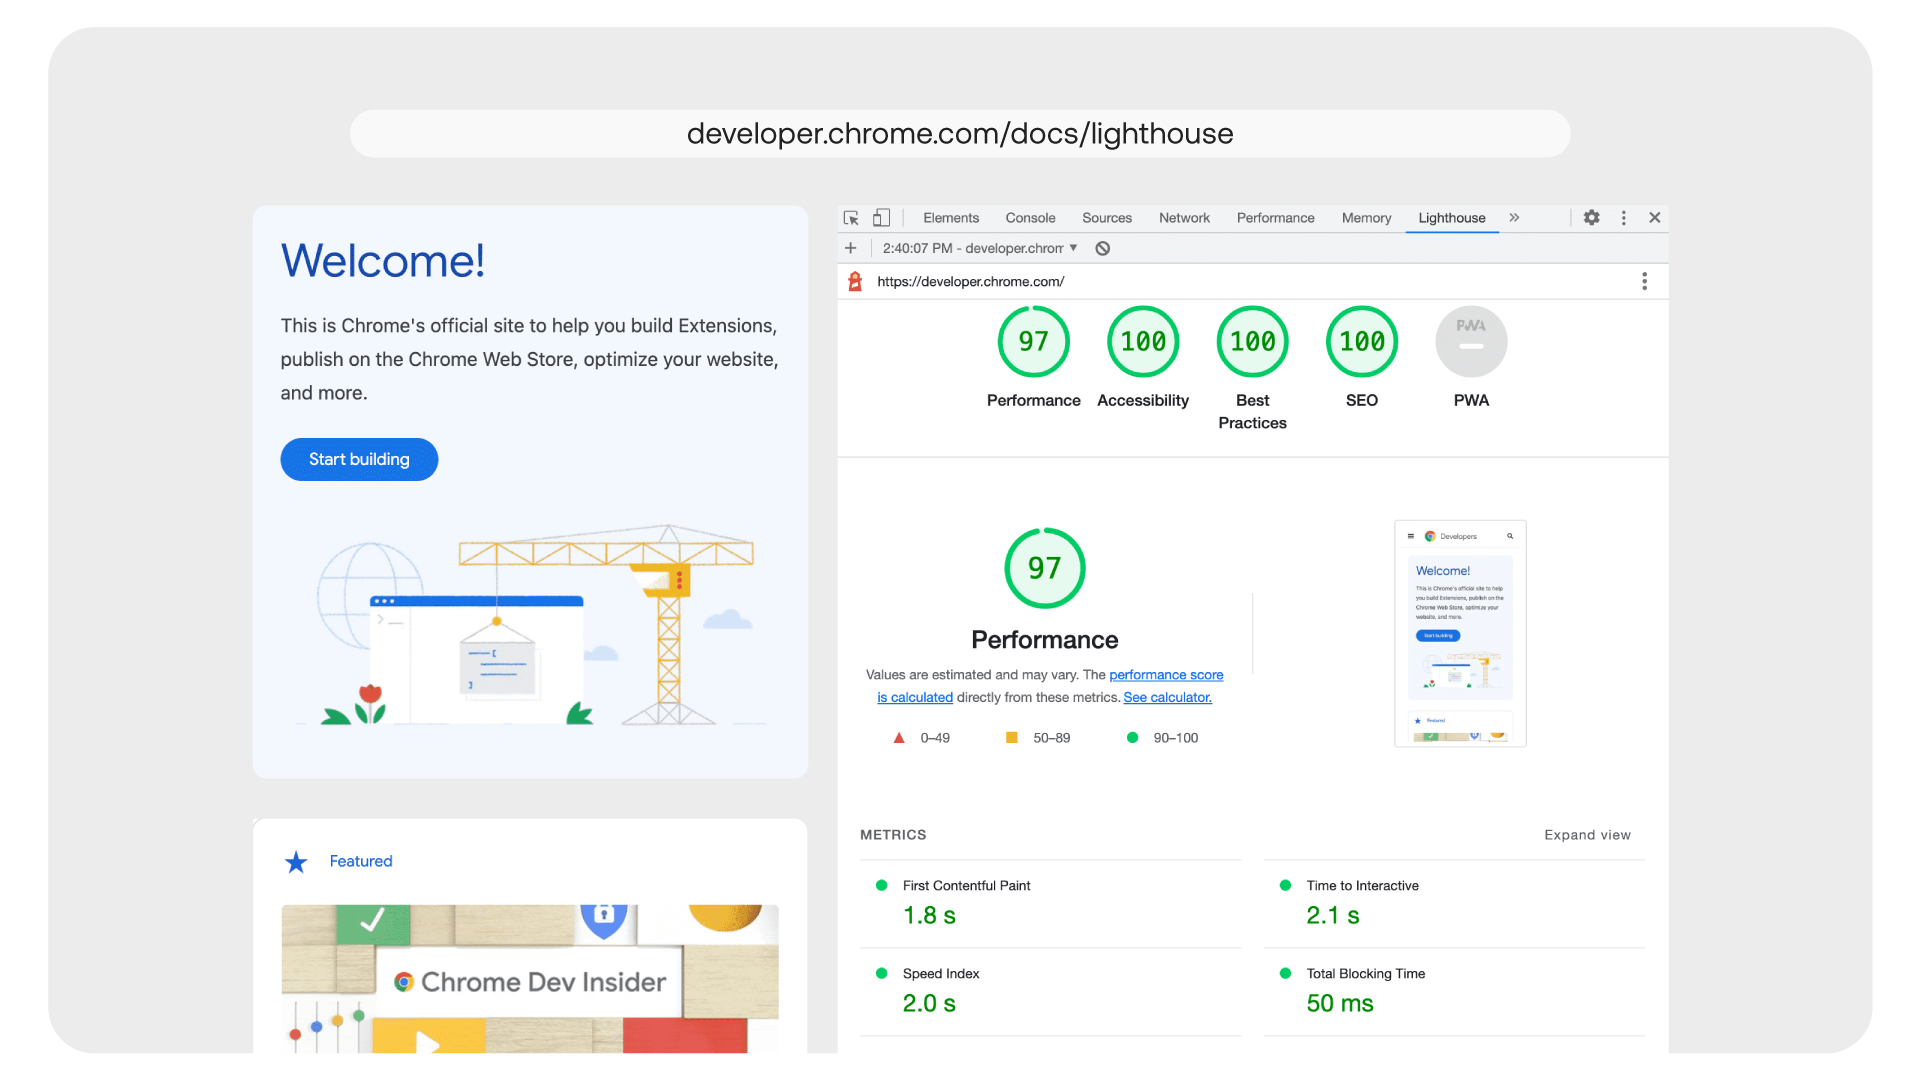The image size is (1920, 1080).
Task: Click the 1.8 s metric value
Action: [929, 915]
